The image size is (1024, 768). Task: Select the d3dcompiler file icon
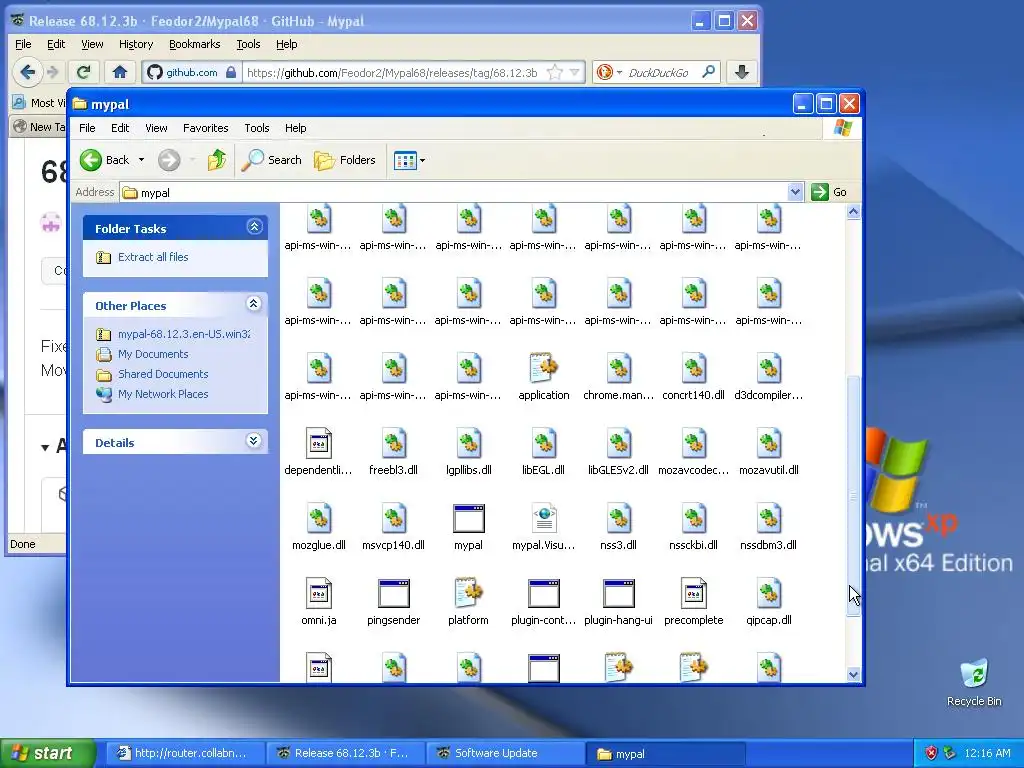pos(769,368)
